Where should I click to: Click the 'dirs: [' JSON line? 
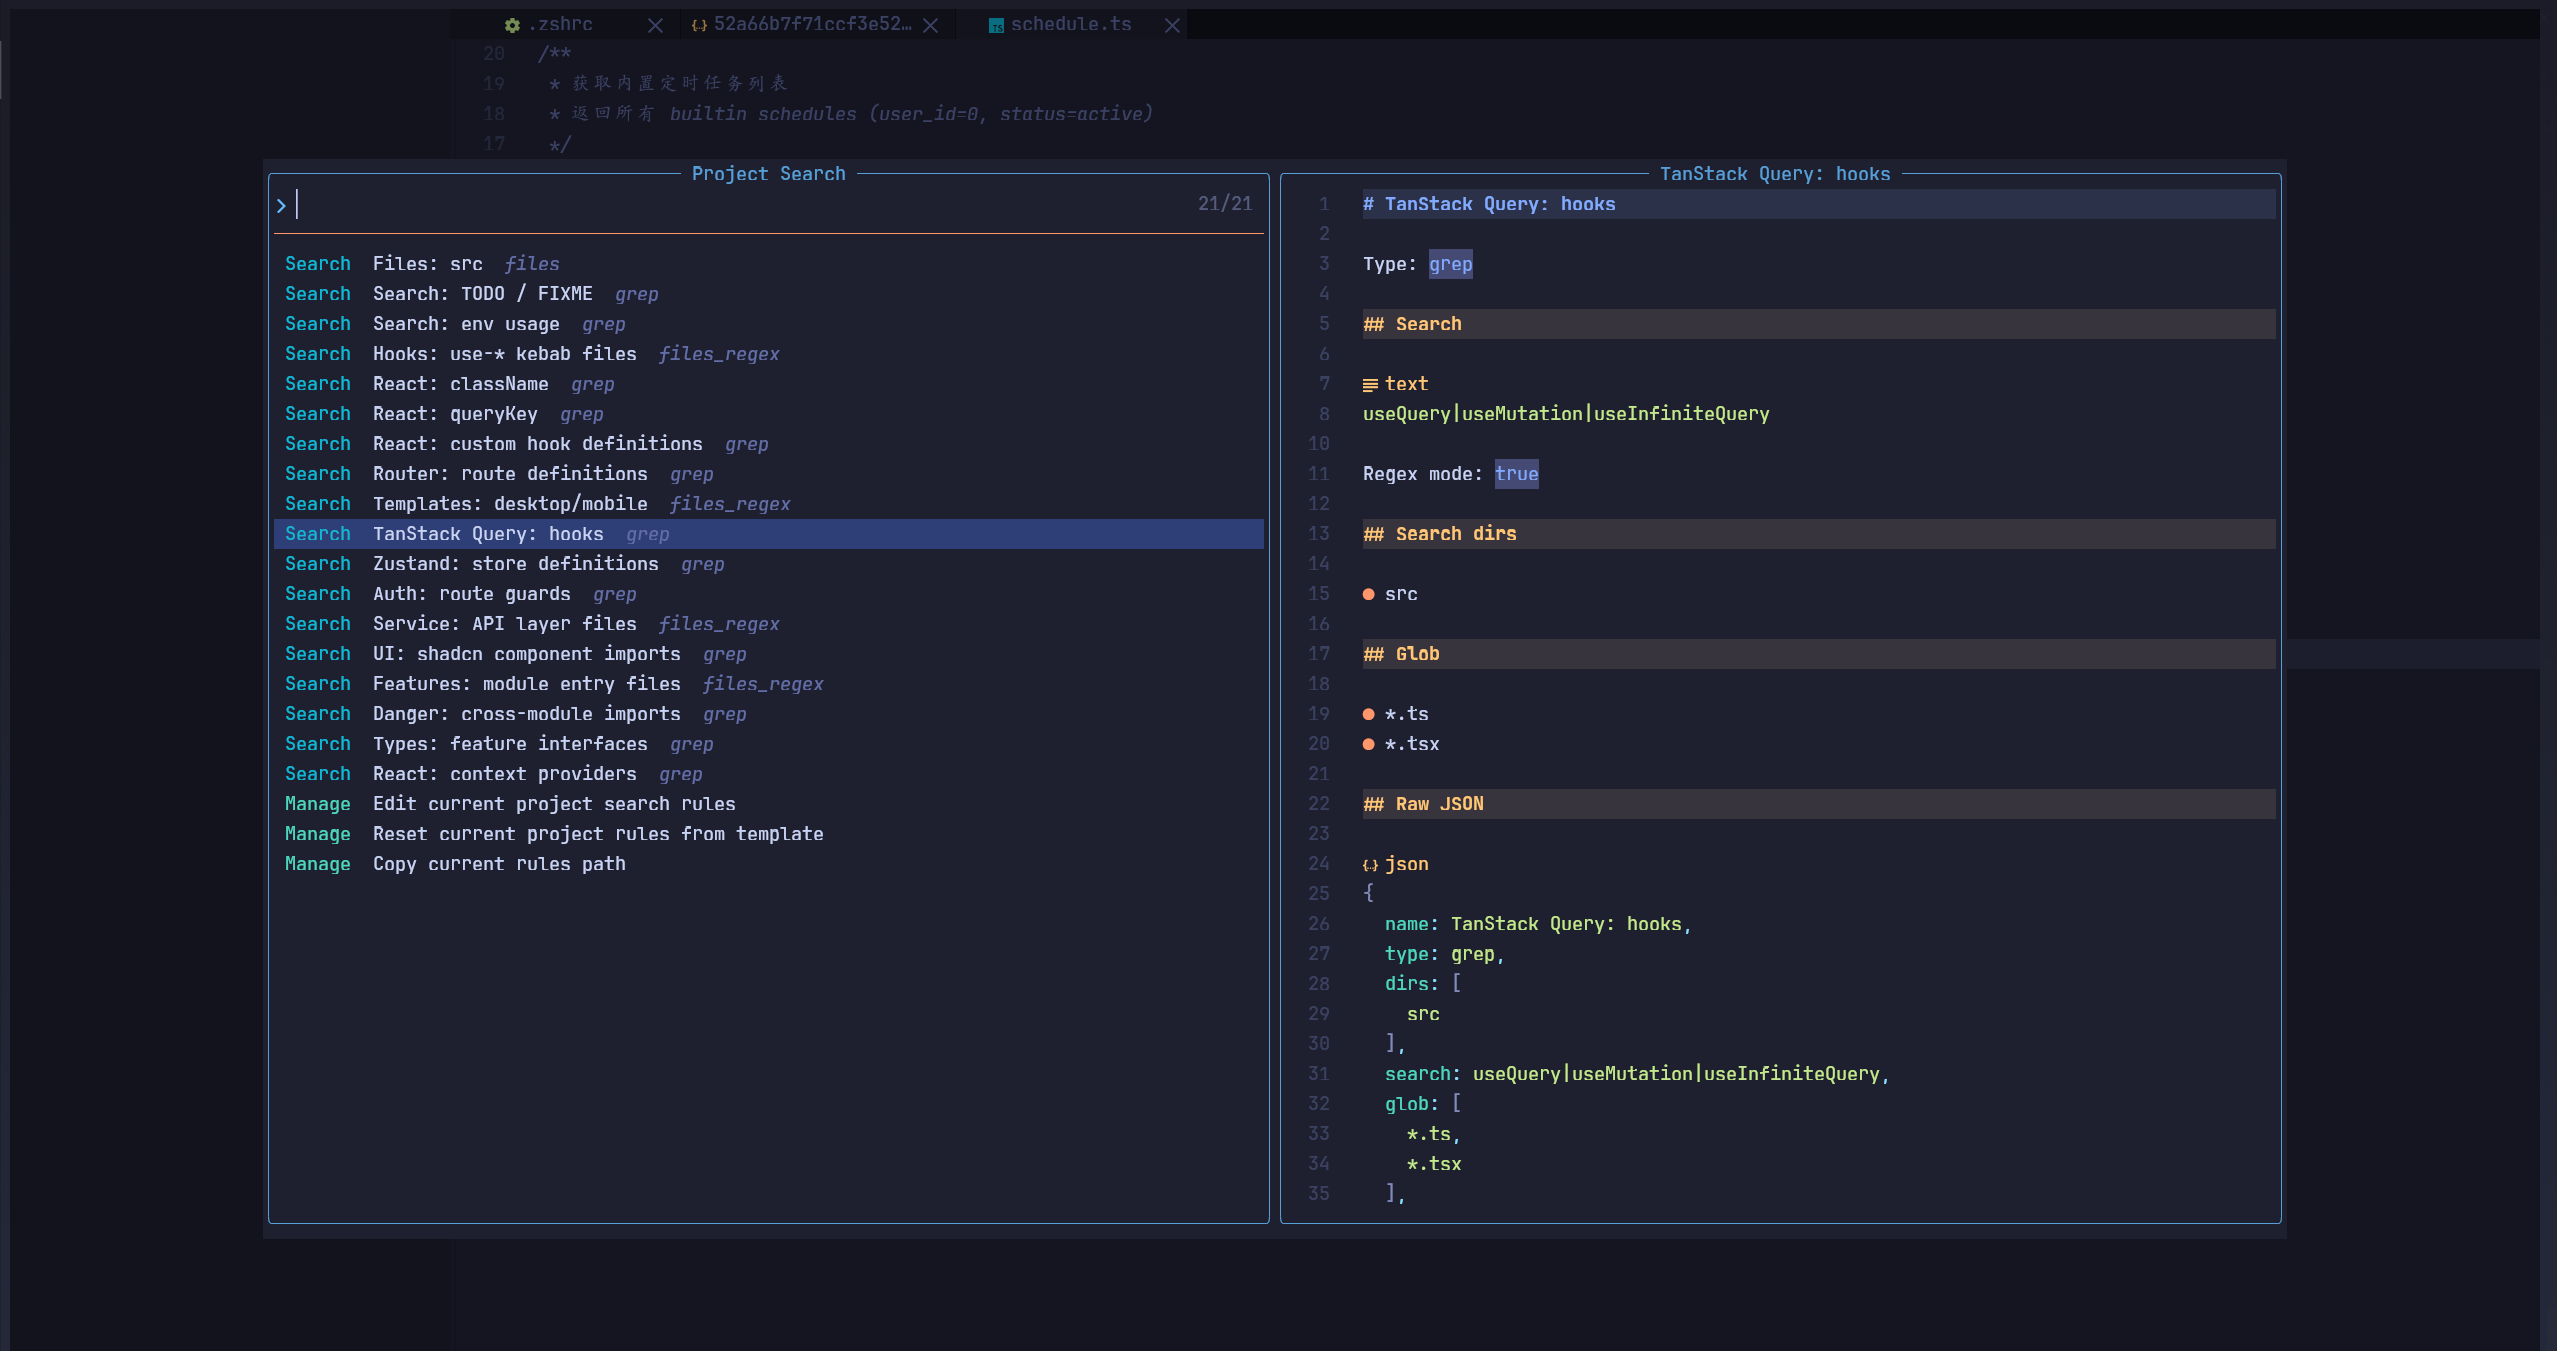click(1422, 984)
